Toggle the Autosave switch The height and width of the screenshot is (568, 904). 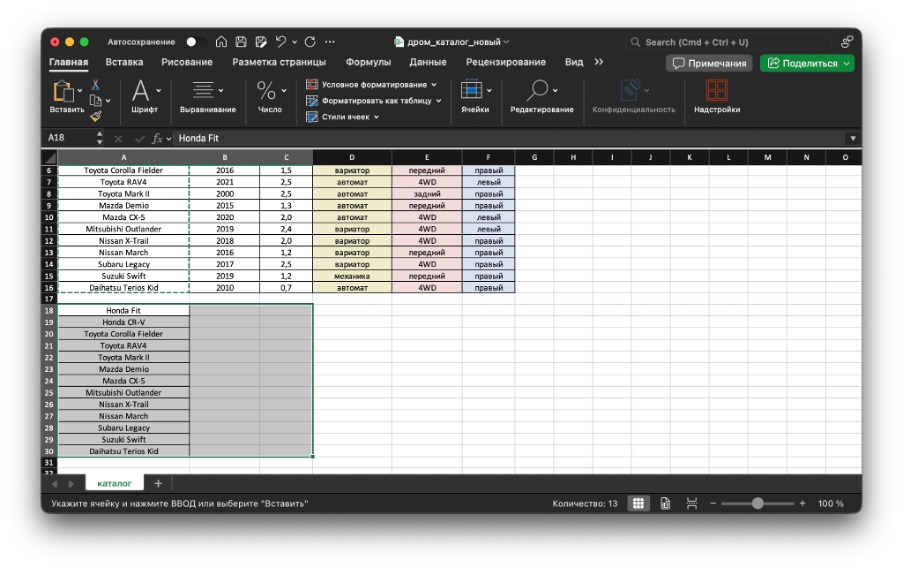click(194, 42)
